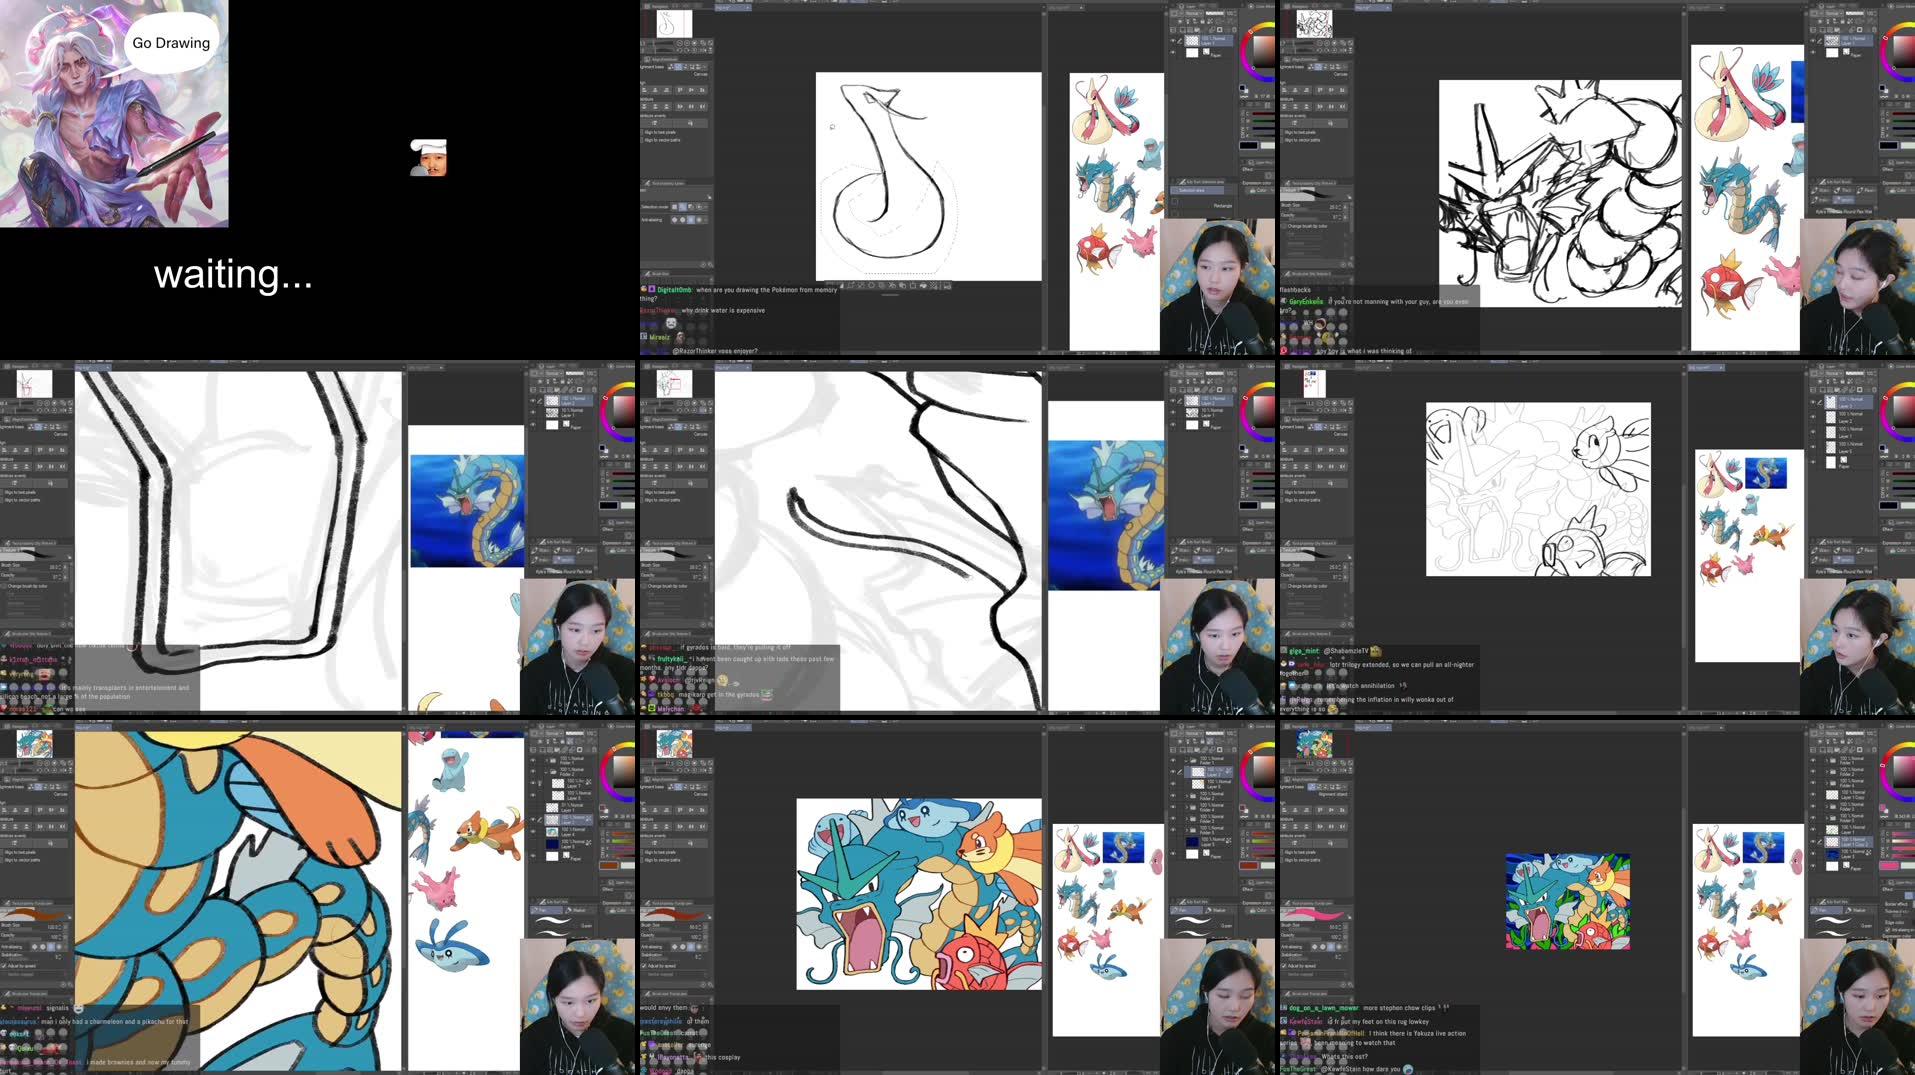Click the Go Drawing button
Image resolution: width=1915 pixels, height=1075 pixels.
point(170,42)
